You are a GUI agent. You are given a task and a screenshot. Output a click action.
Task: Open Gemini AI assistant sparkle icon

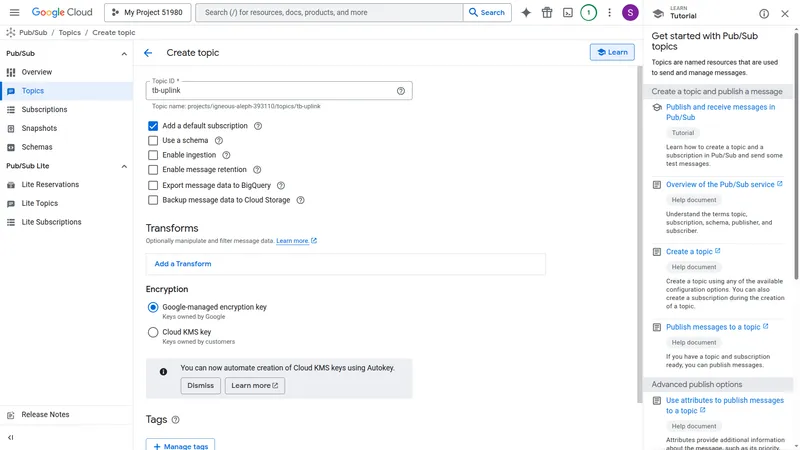click(x=526, y=13)
